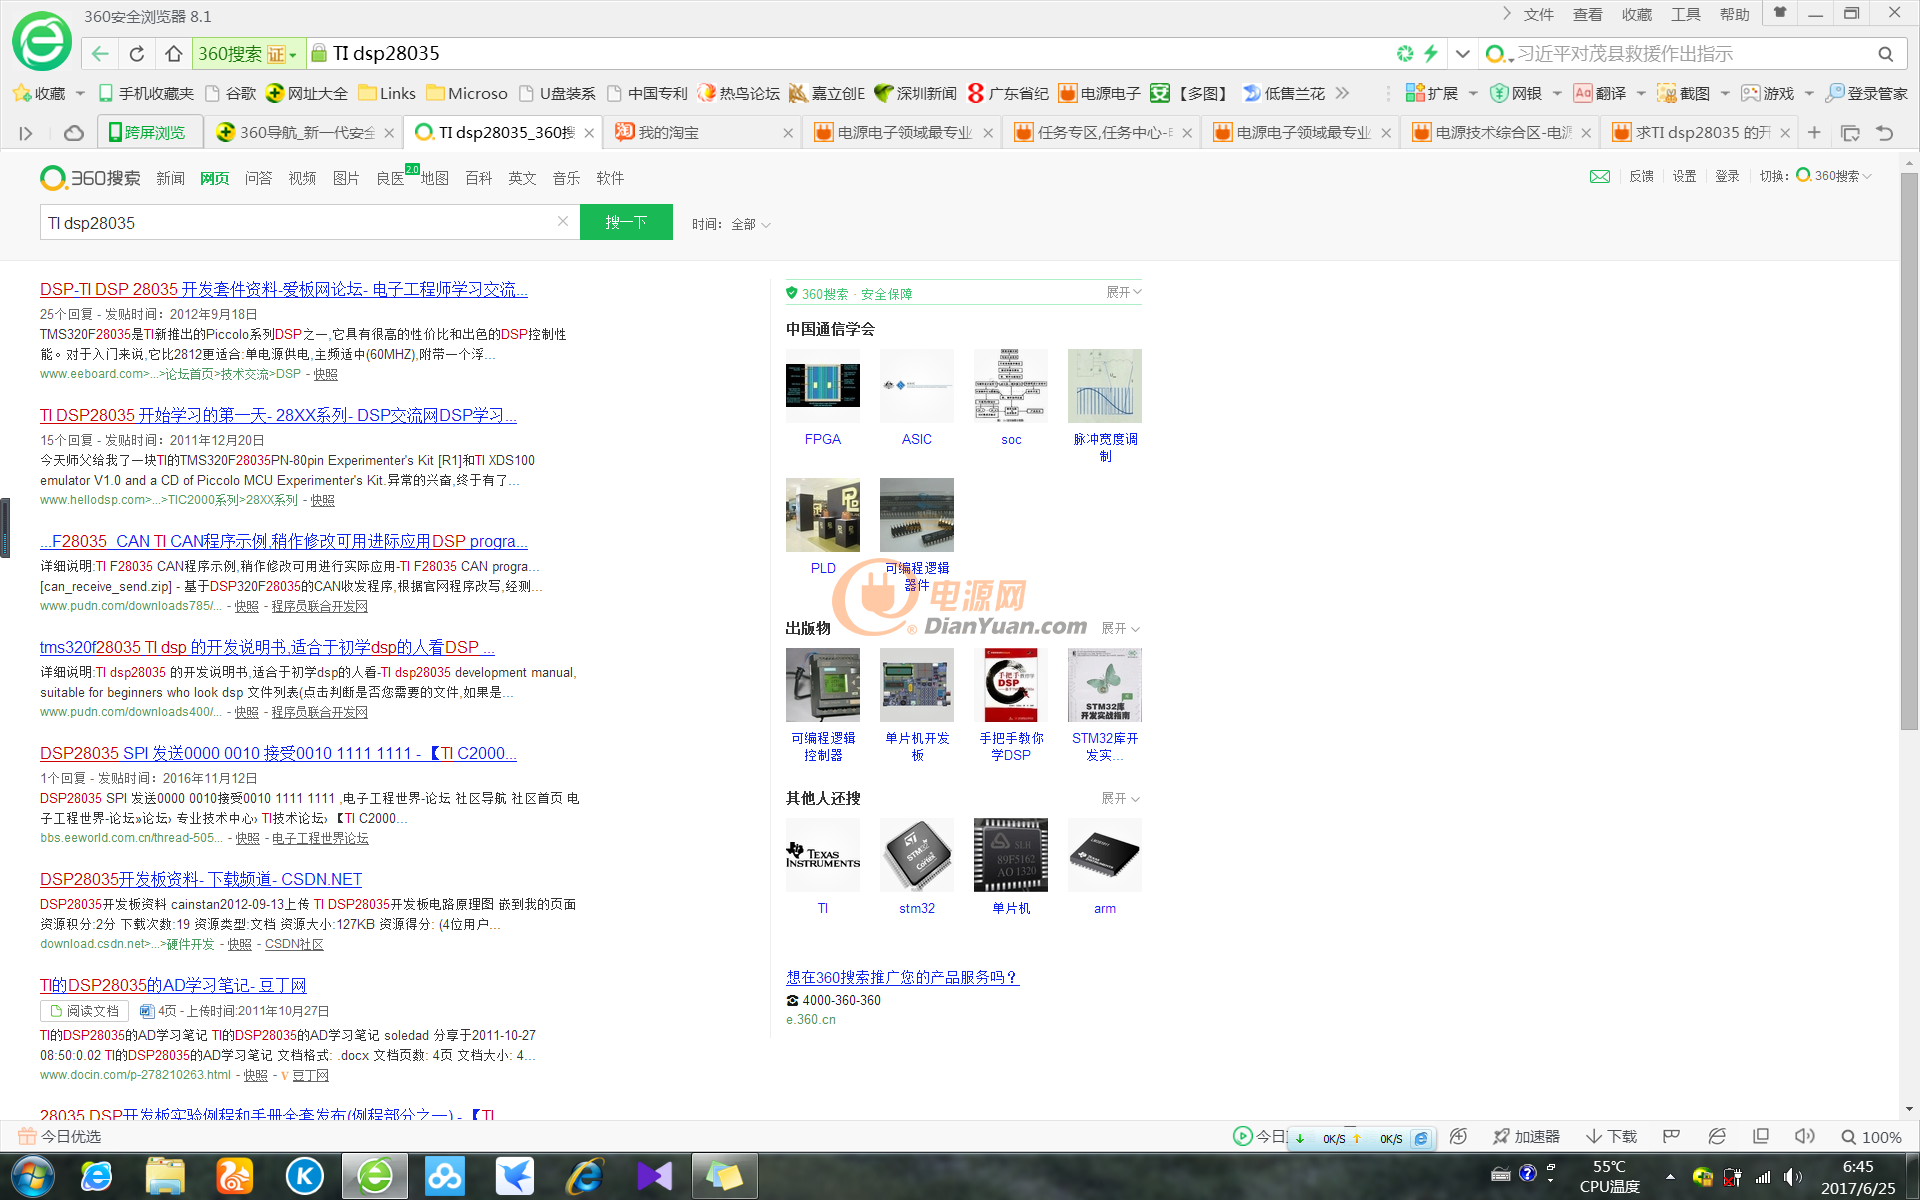Toggle 跨屏浏览 cross-screen browsing button
1920x1200 pixels.
(x=148, y=132)
